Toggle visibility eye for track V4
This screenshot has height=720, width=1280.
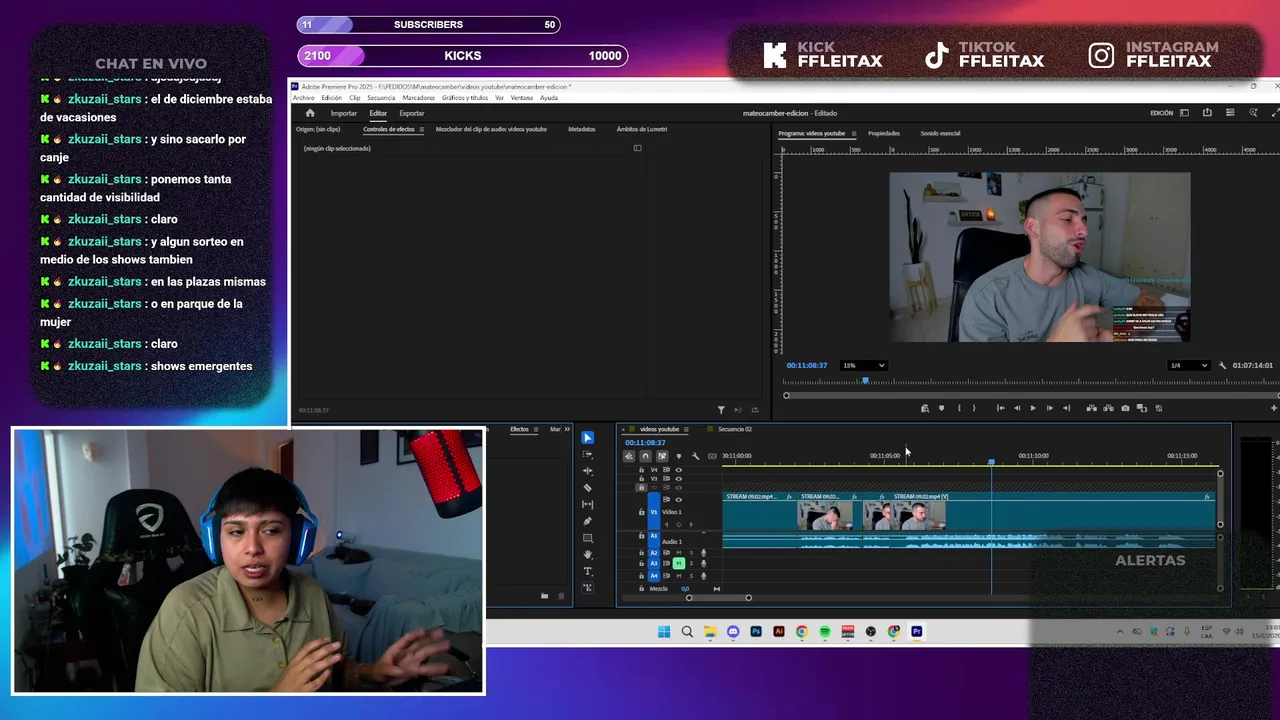click(x=679, y=470)
